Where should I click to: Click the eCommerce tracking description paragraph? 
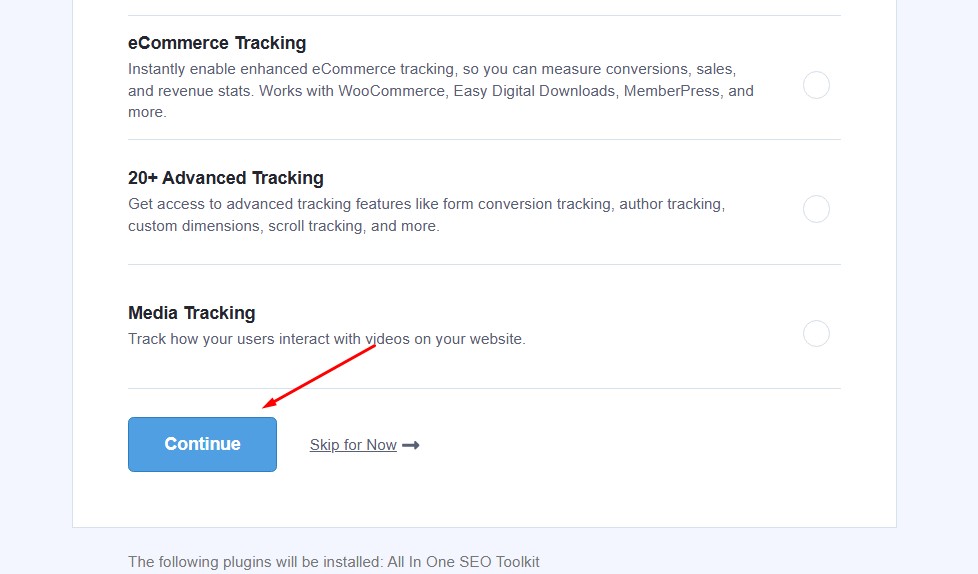tap(440, 90)
